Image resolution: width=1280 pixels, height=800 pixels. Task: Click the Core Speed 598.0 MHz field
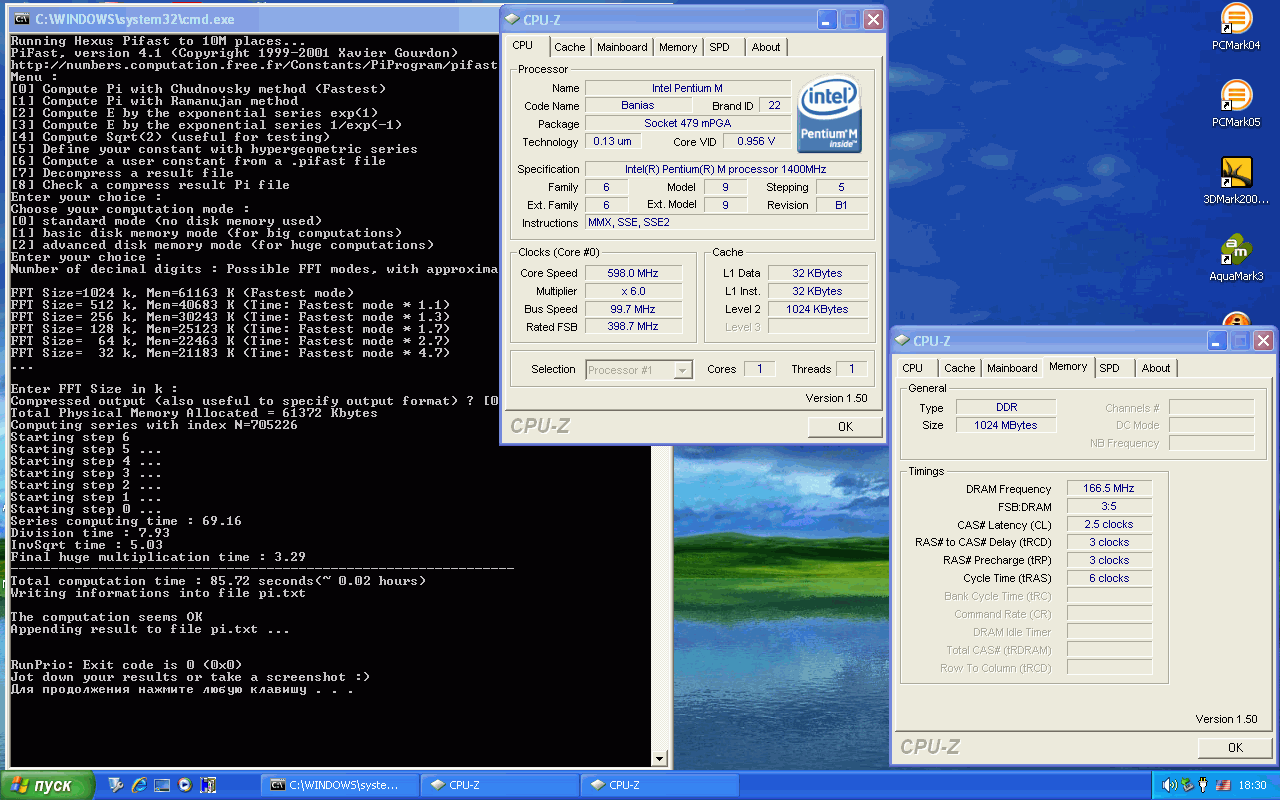634,273
